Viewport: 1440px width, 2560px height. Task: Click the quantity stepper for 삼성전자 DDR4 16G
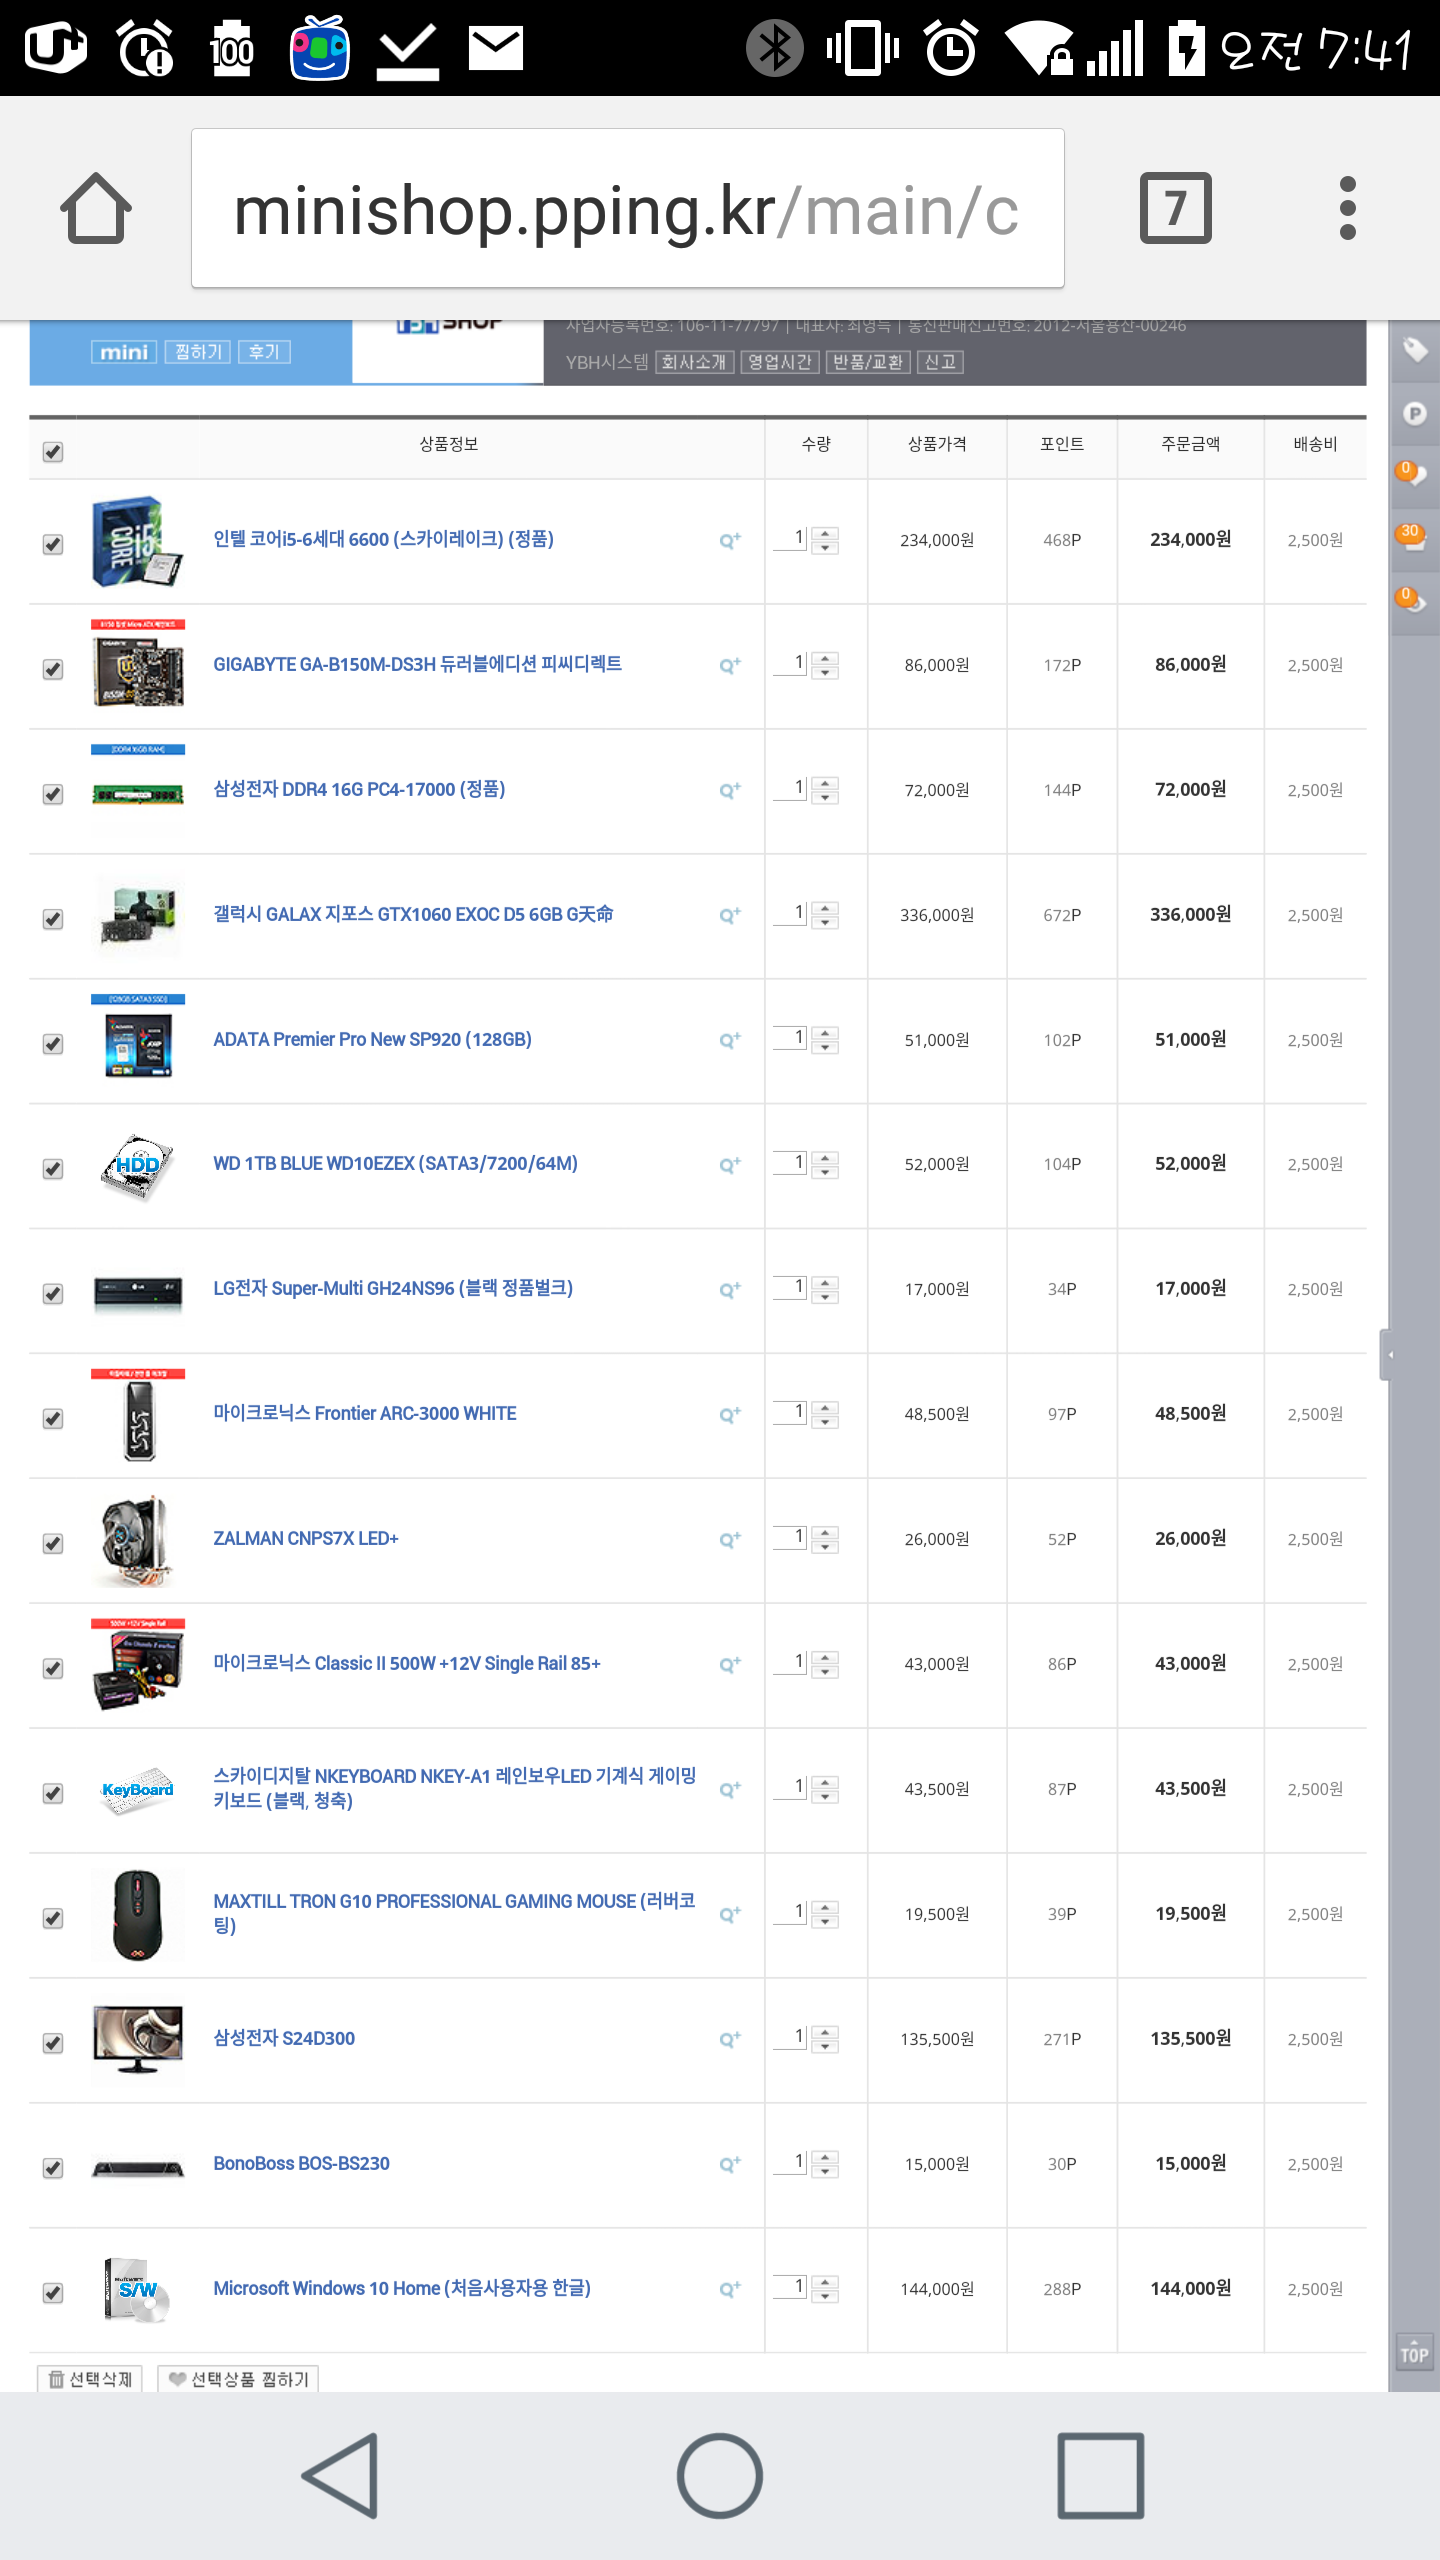825,790
